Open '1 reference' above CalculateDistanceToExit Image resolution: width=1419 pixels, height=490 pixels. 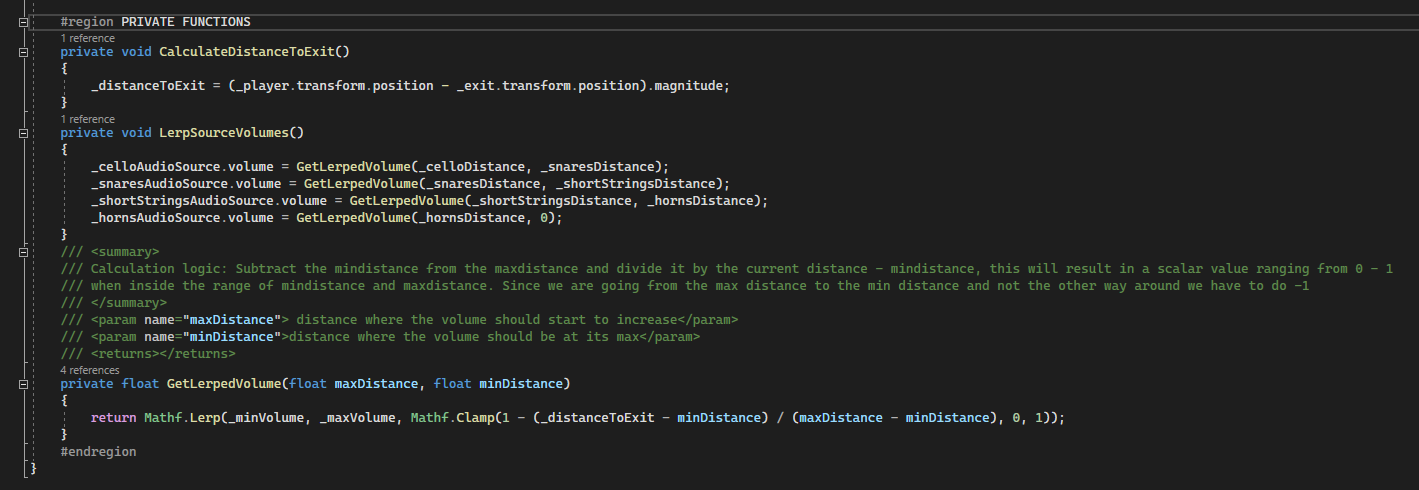pos(87,38)
